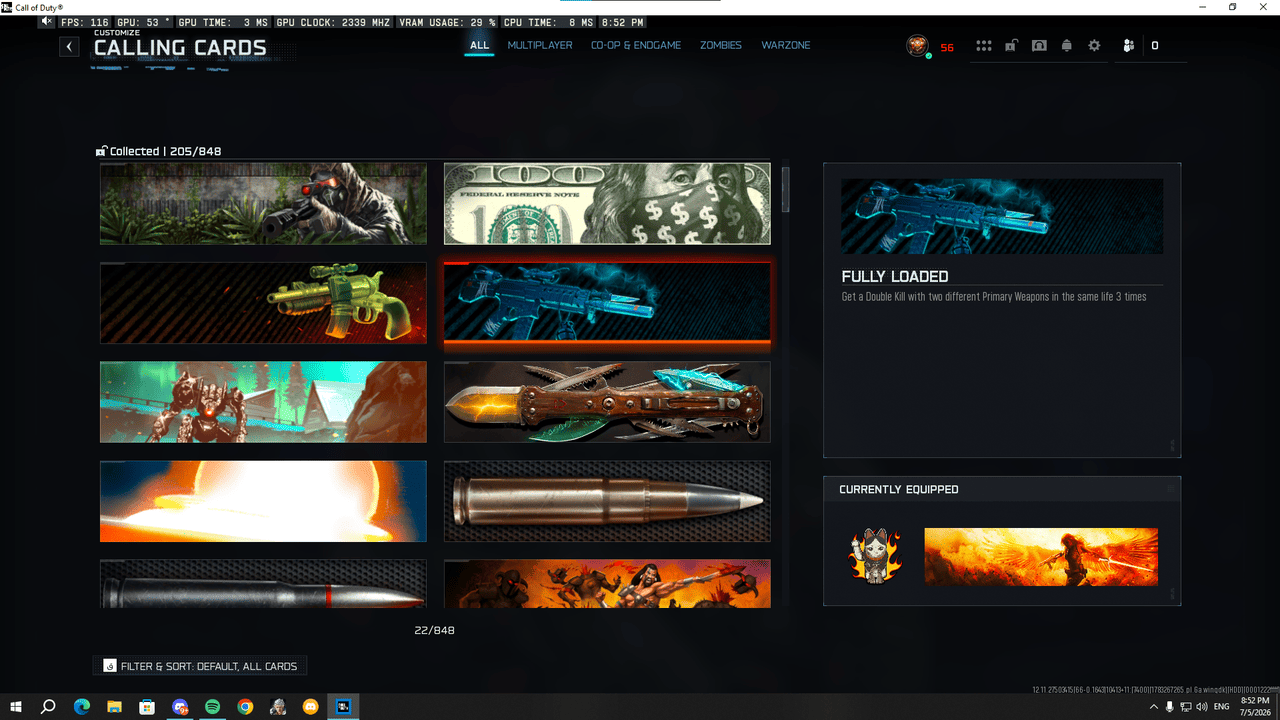The image size is (1280, 720).
Task: Click the calling cards list scrollbar
Action: click(786, 189)
